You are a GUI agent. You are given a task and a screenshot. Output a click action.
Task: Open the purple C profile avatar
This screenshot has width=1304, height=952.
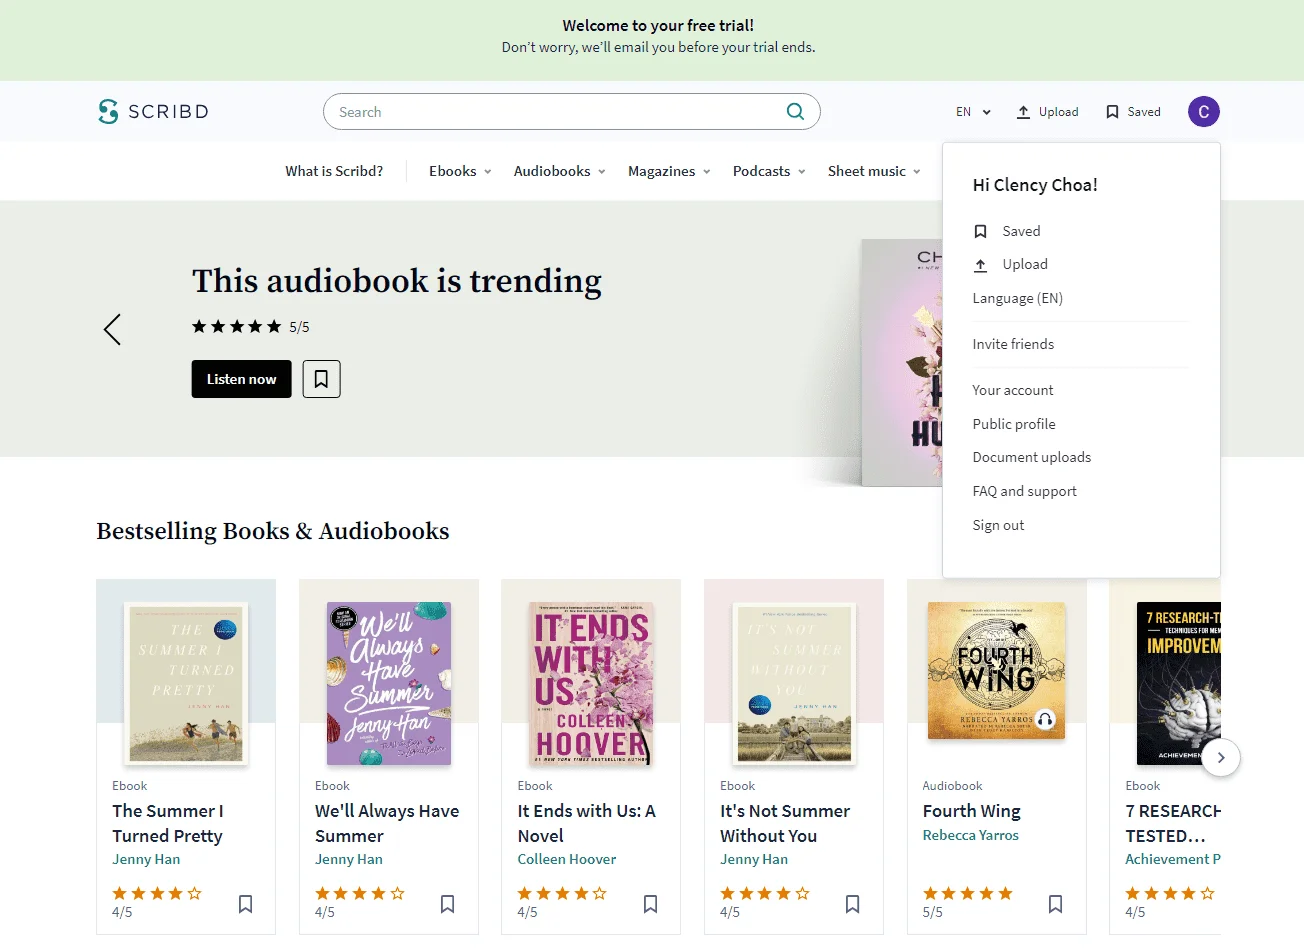coord(1204,112)
